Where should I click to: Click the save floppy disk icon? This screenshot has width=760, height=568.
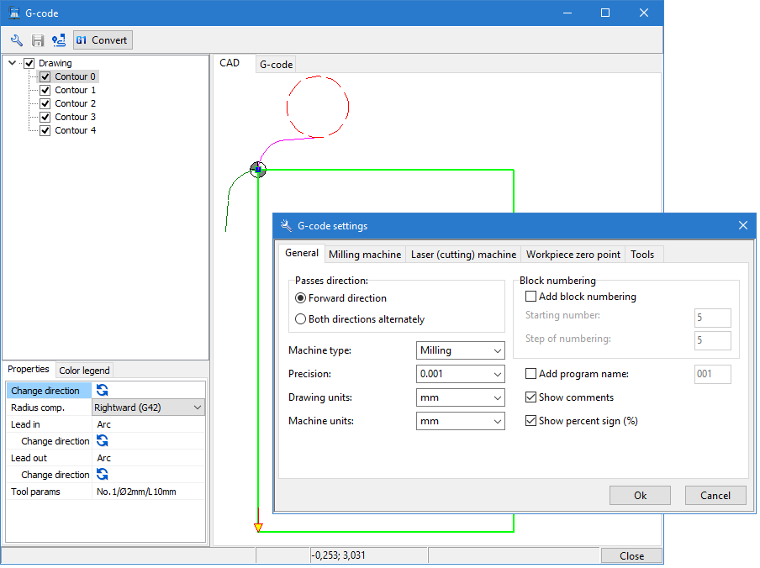38,40
